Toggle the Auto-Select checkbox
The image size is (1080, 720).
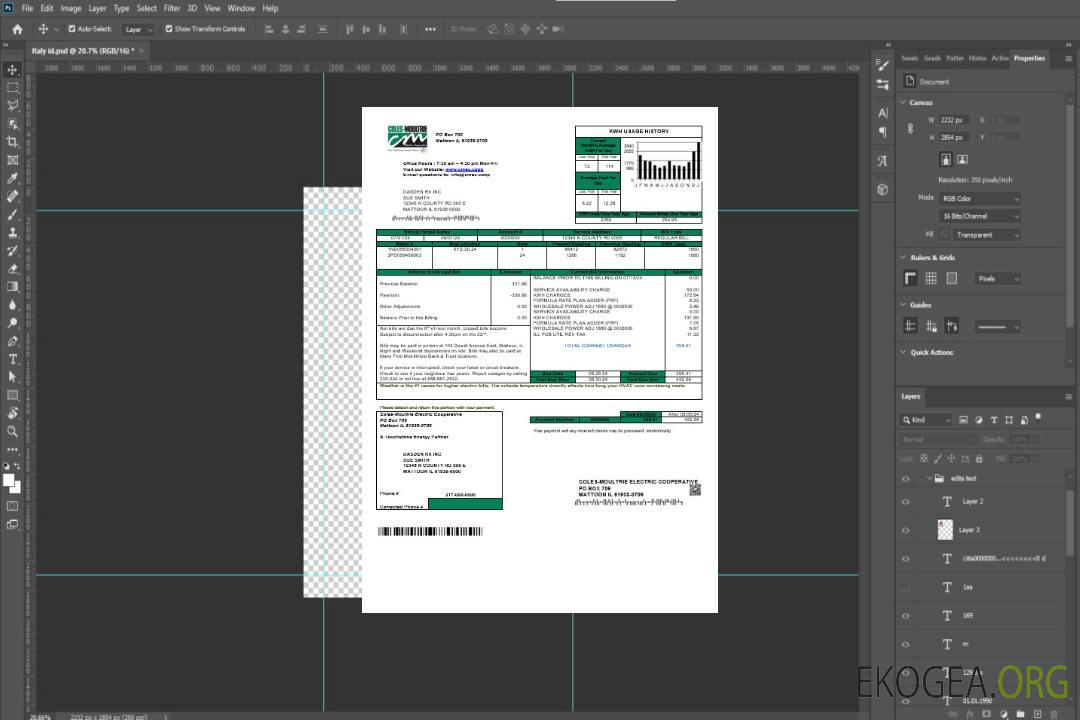(72, 29)
